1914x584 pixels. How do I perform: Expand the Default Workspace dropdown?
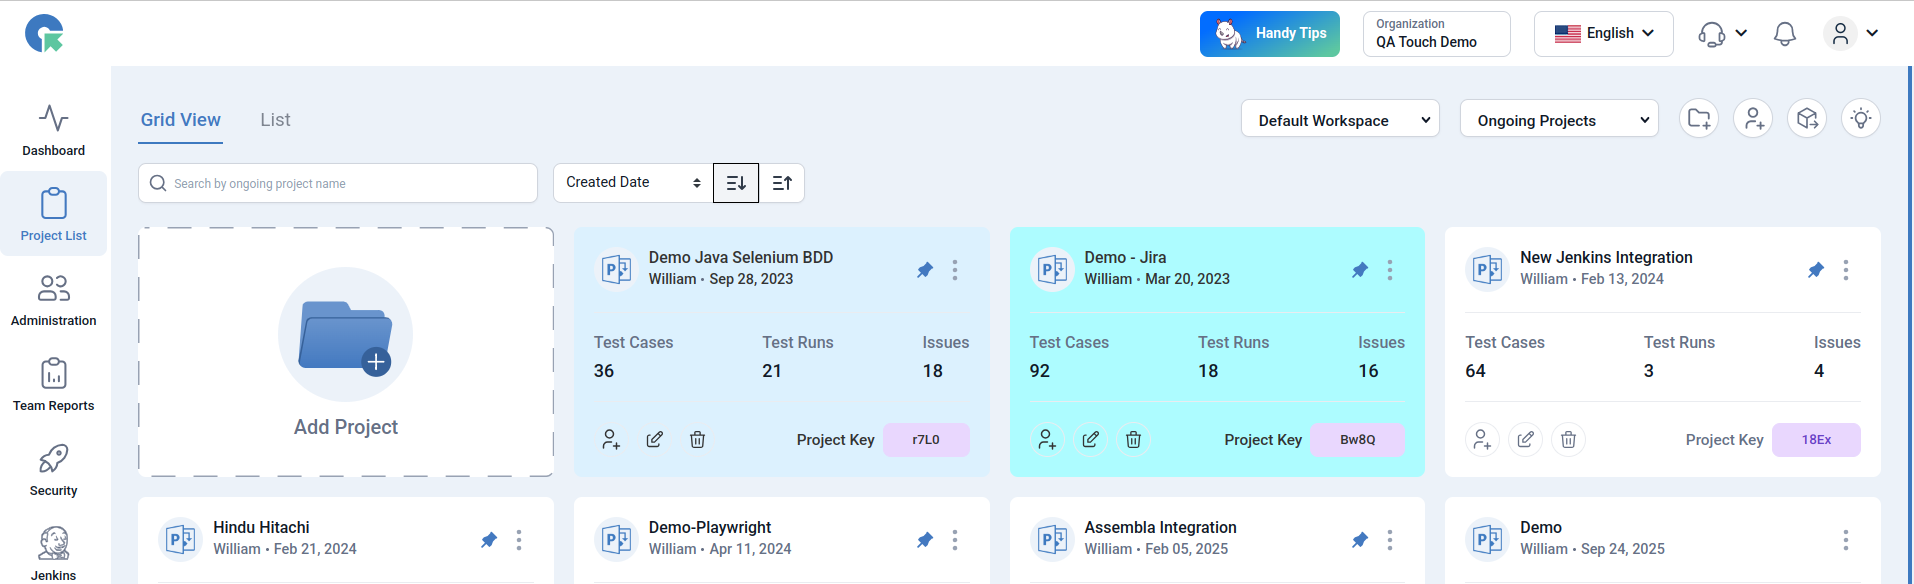coord(1340,120)
